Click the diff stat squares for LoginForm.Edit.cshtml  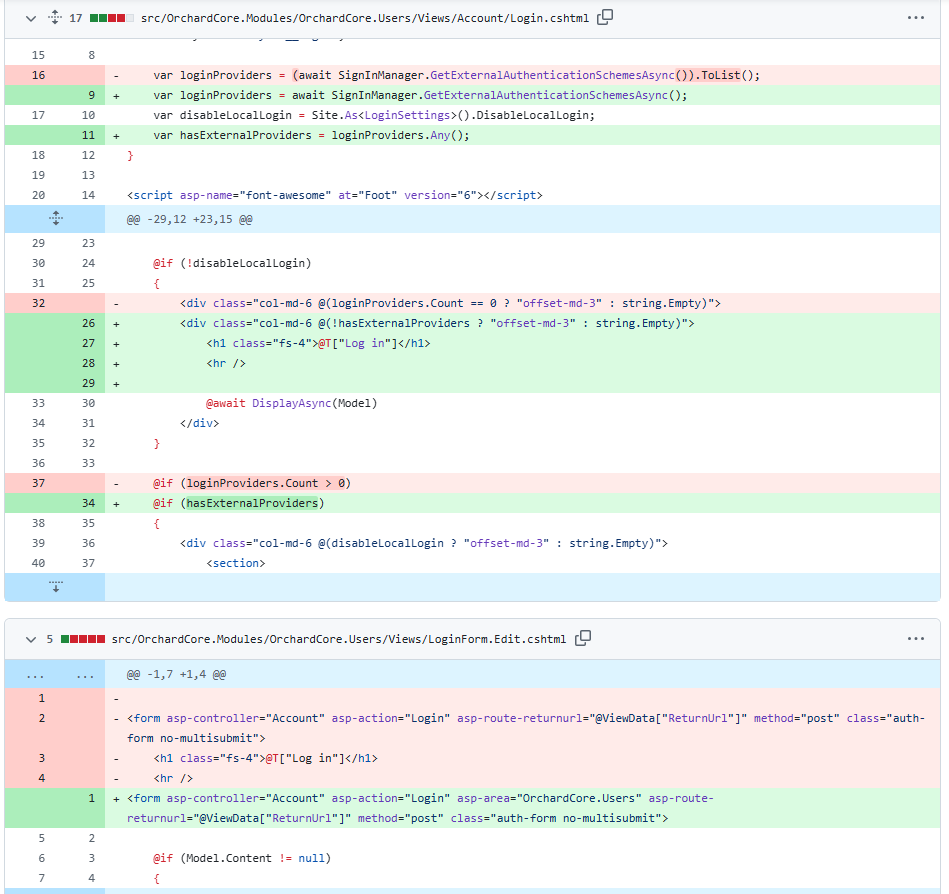click(83, 639)
